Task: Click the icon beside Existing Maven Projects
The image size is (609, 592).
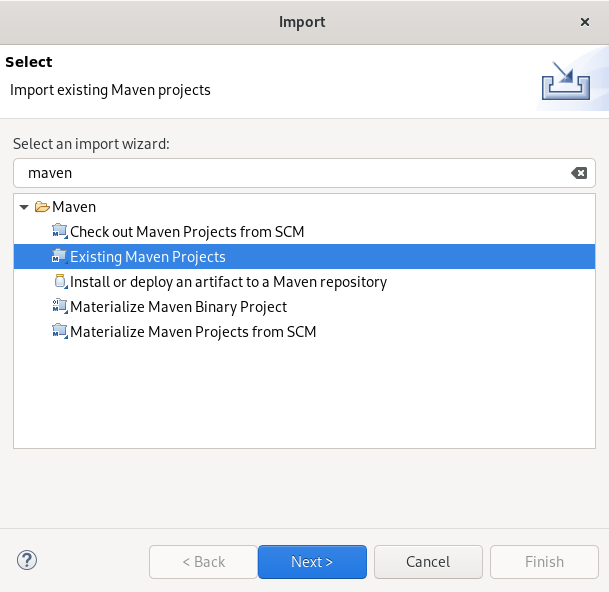Action: pos(60,257)
